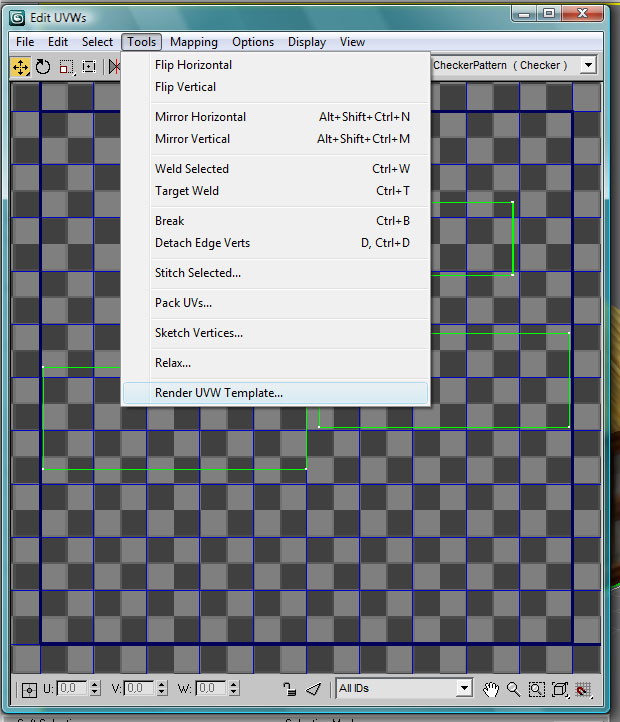This screenshot has height=722, width=620.
Task: Choose Render UVW Template...
Action: point(275,393)
